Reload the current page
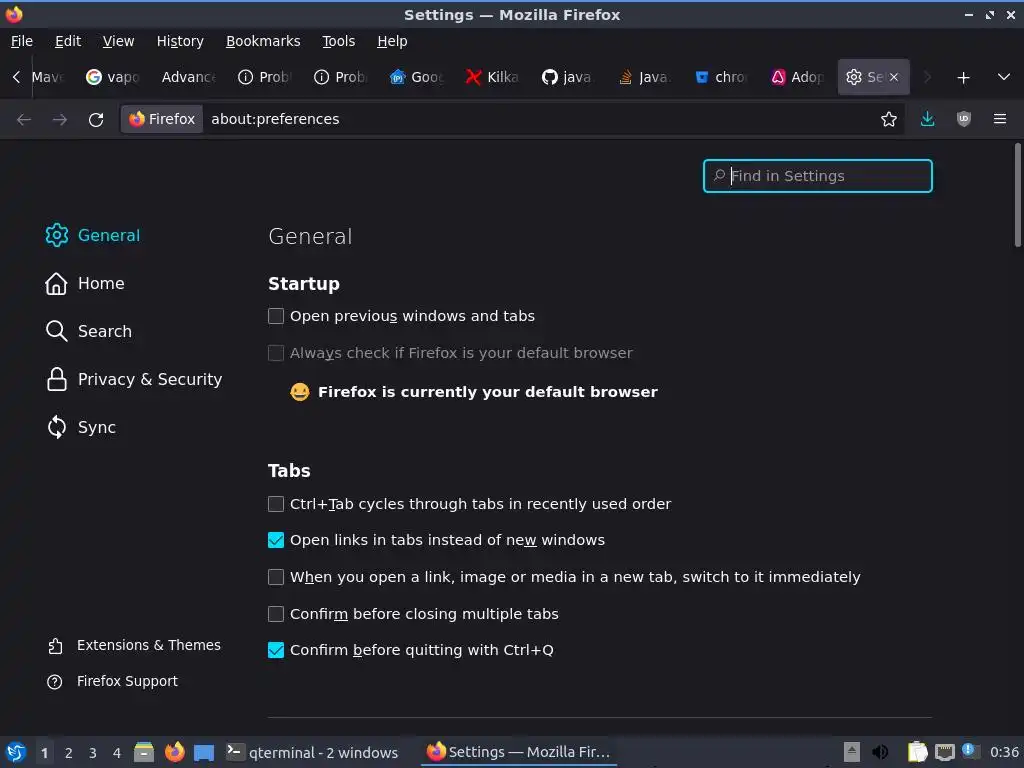1024x768 pixels. click(x=96, y=120)
